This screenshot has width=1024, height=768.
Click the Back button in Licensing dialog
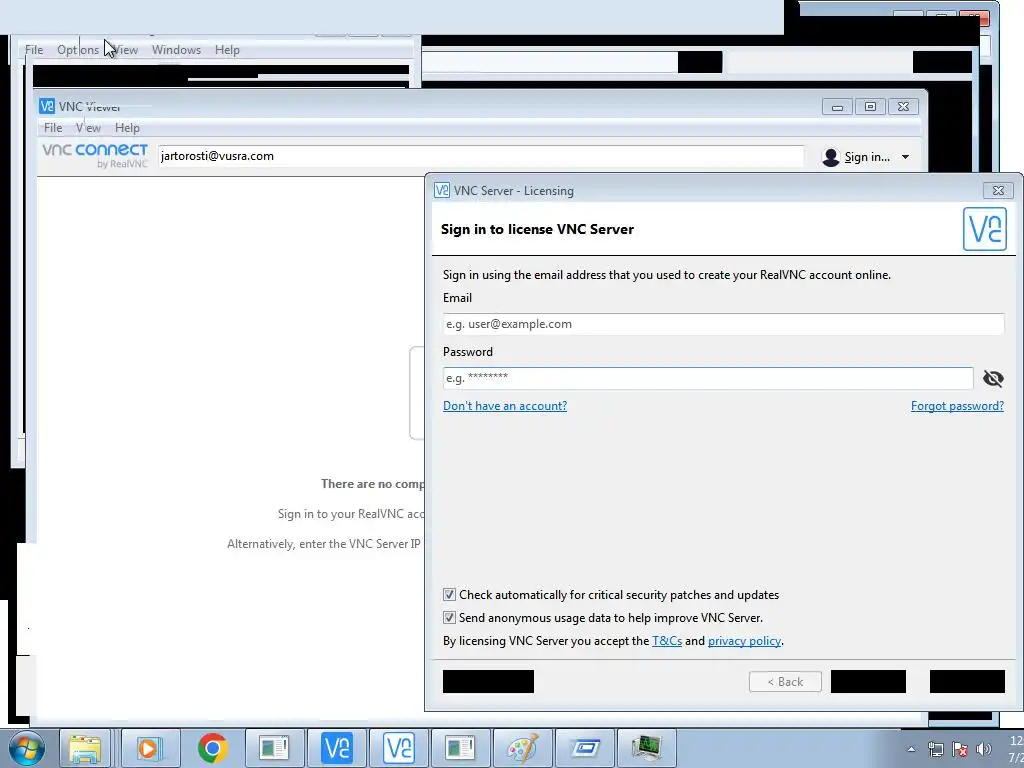[785, 682]
